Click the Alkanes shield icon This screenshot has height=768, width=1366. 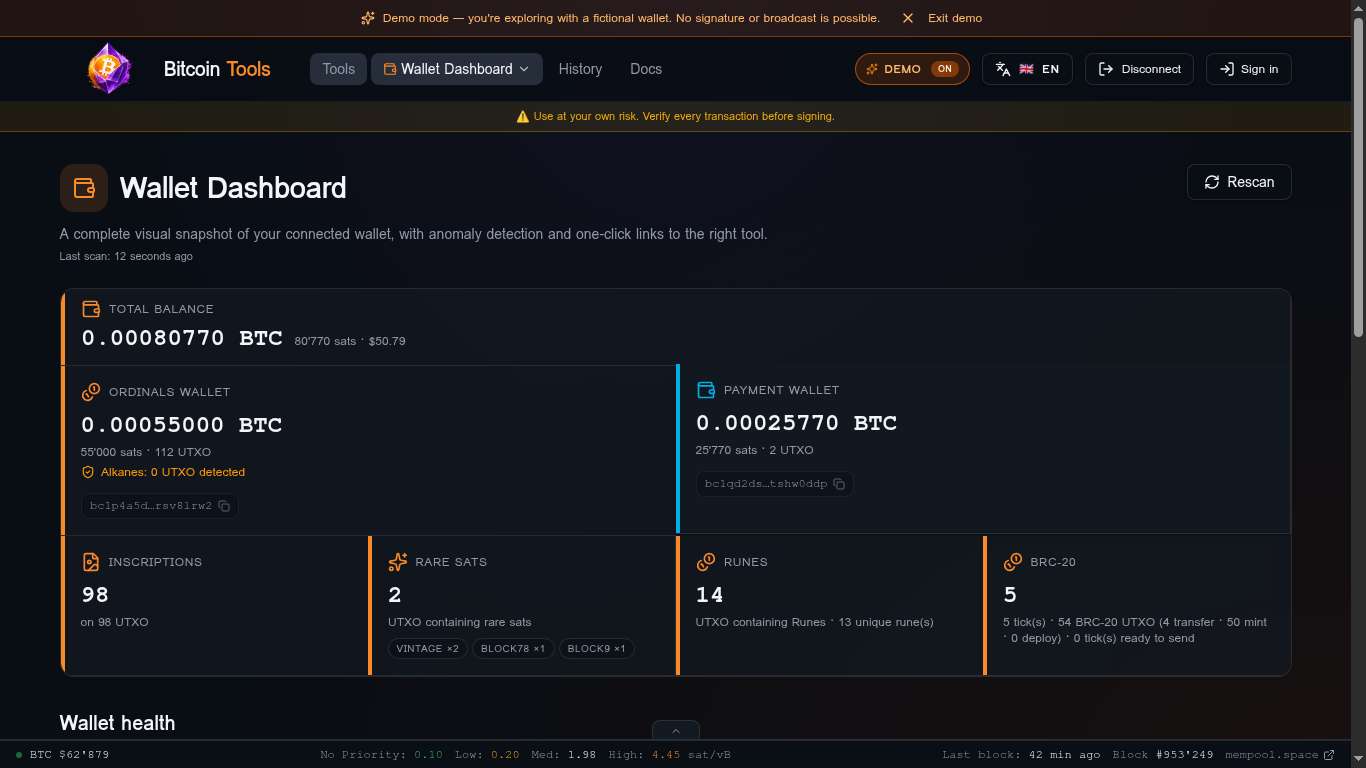point(88,472)
